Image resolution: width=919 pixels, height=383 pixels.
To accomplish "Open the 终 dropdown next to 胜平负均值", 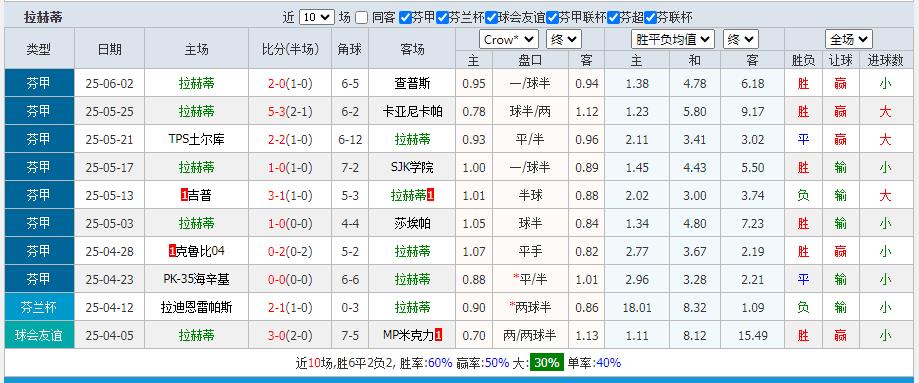I will tap(741, 39).
